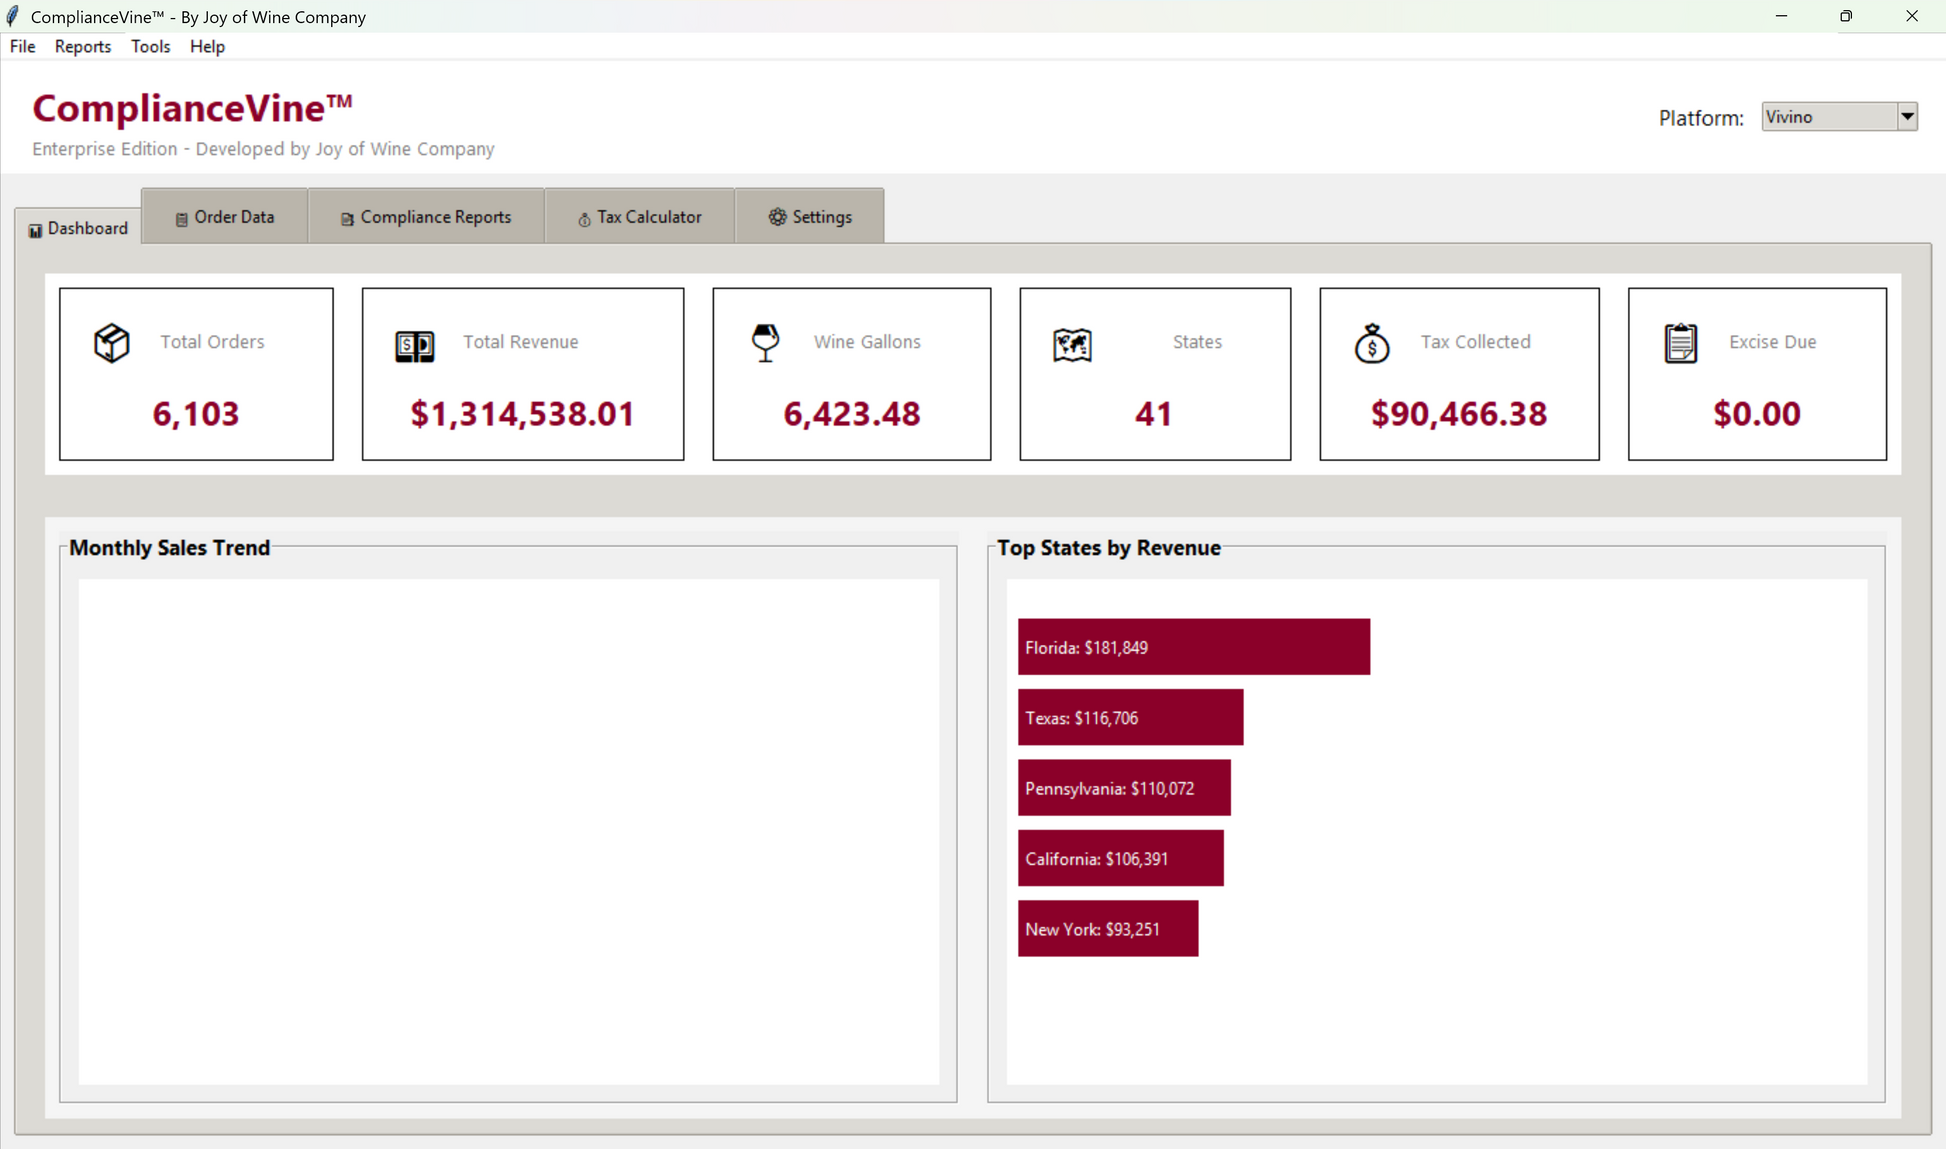Open the Tools menu
The image size is (1946, 1149).
coord(150,46)
